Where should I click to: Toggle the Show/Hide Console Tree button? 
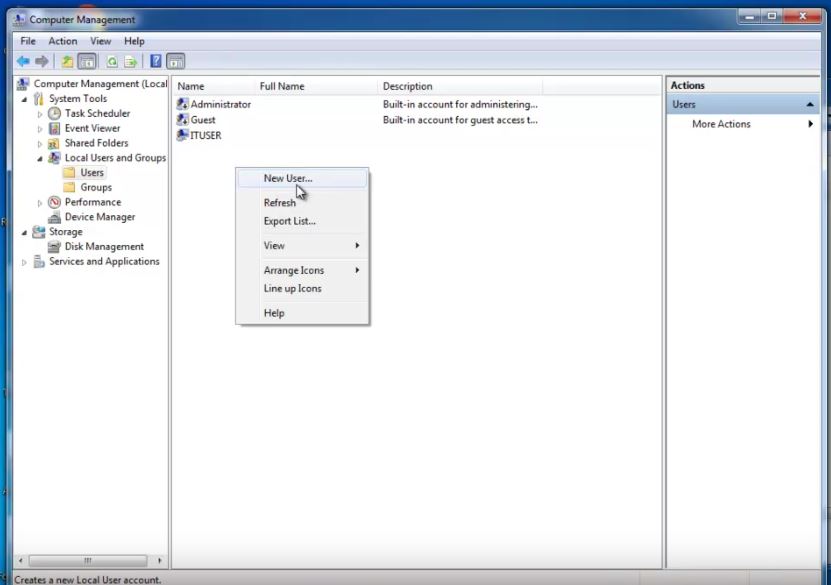[x=89, y=61]
